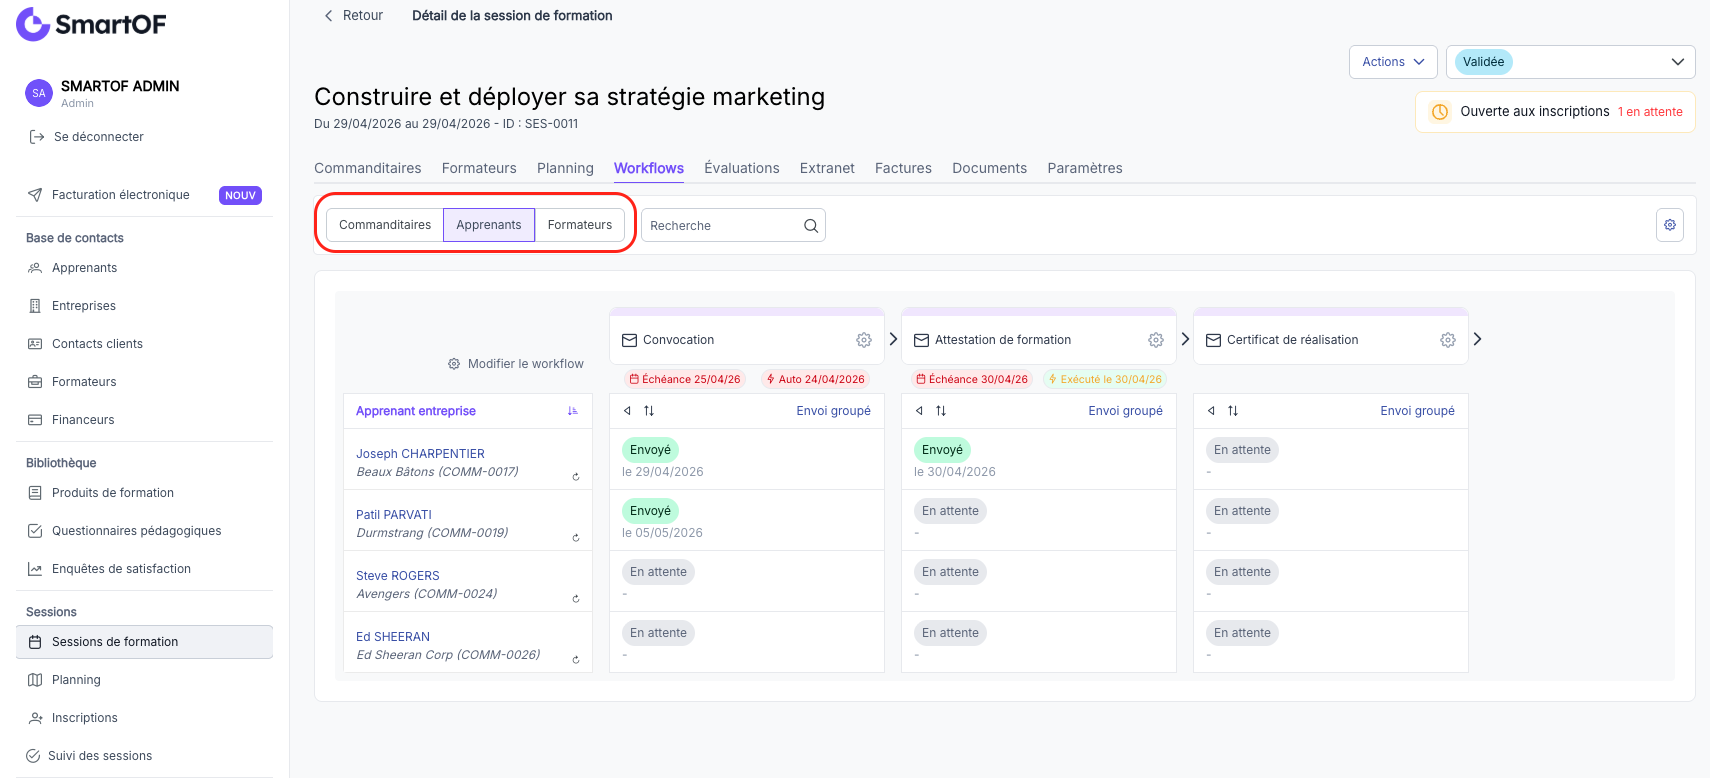Image resolution: width=1710 pixels, height=778 pixels.
Task: Click the Planning map icon in sidebar
Action: click(x=35, y=680)
